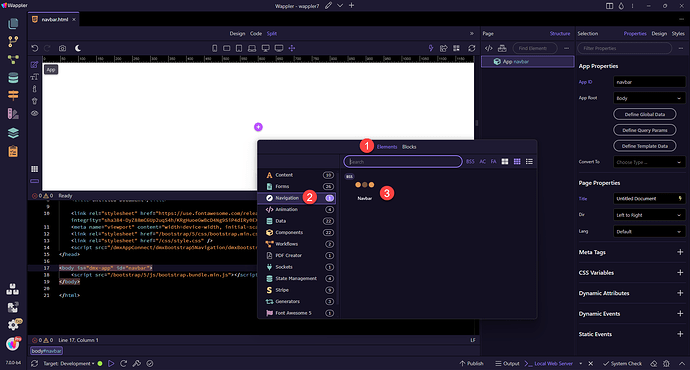Open the Git manager sidebar icon
The width and height of the screenshot is (690, 370).
point(13,41)
